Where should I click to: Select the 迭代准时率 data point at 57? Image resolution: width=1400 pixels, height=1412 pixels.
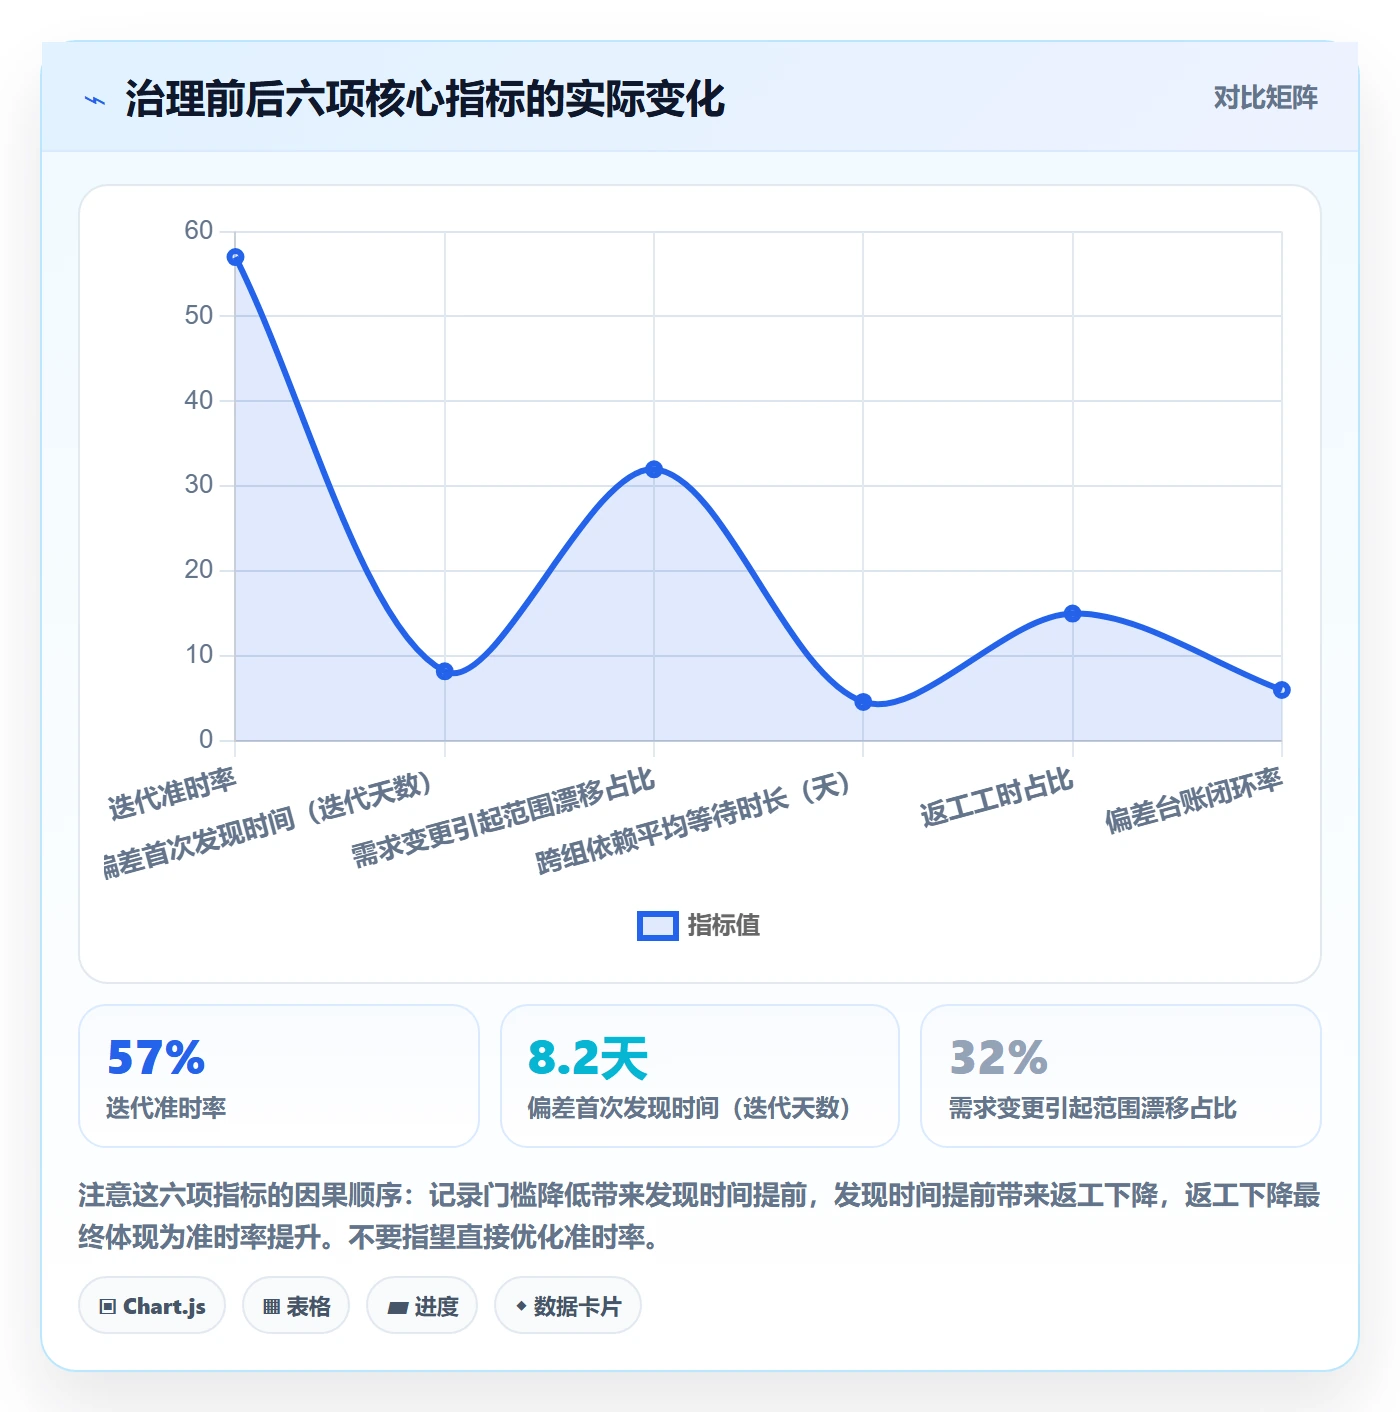pos(236,257)
